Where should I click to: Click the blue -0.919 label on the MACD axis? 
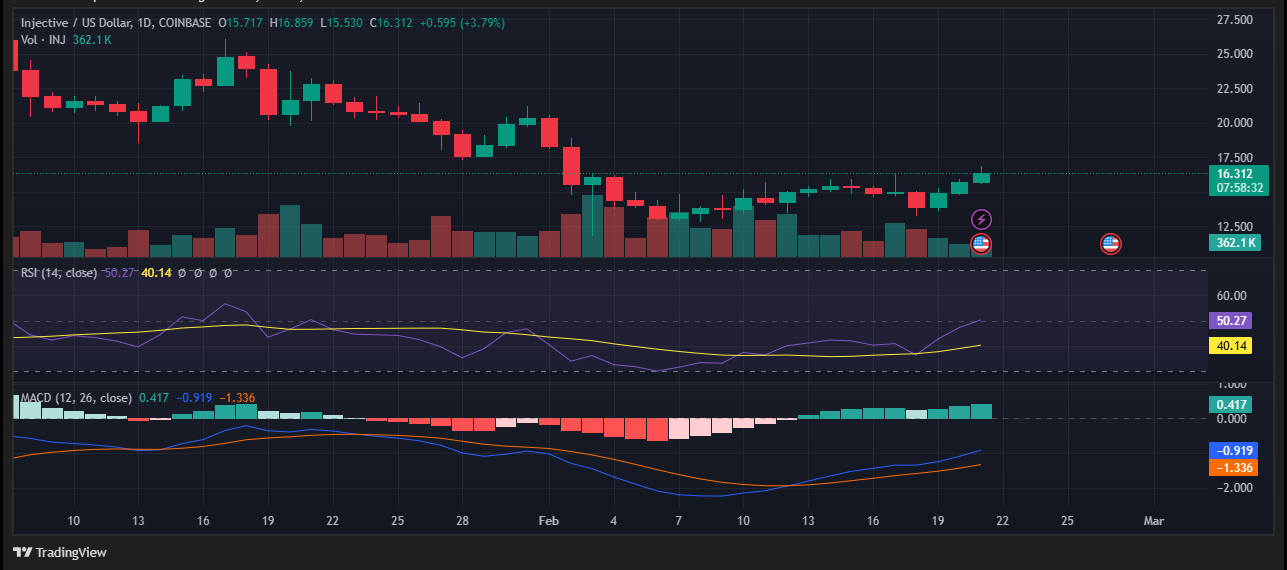[x=1231, y=450]
